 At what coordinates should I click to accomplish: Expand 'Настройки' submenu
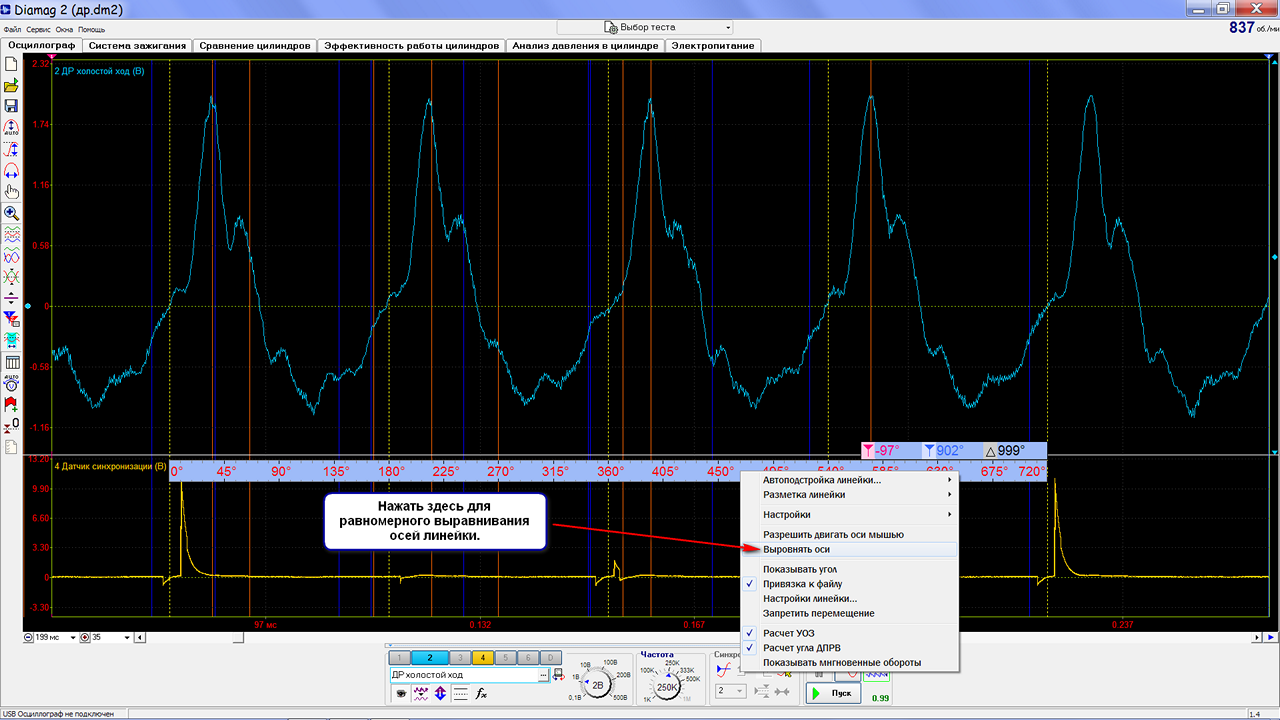[850, 514]
